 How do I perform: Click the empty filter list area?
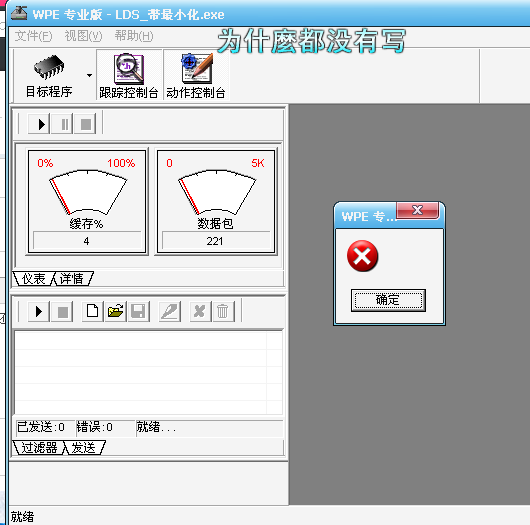(148, 373)
